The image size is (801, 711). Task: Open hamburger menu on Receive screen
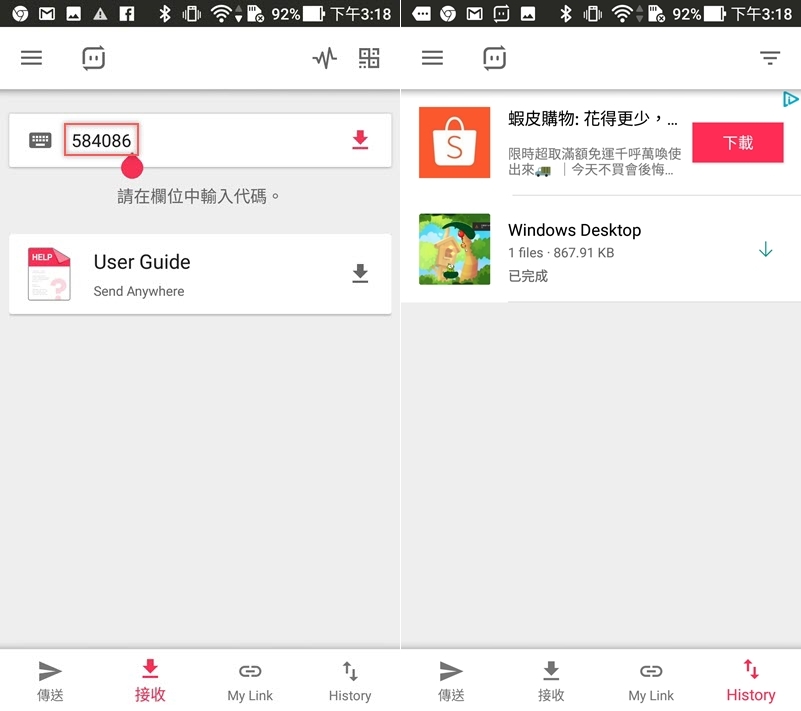31,58
